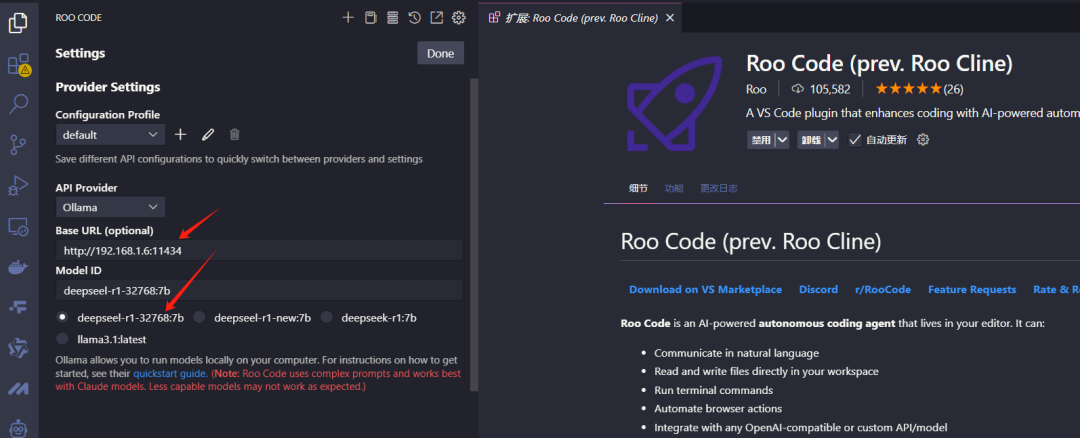
Task: Click the Base URL input field
Action: tap(259, 250)
